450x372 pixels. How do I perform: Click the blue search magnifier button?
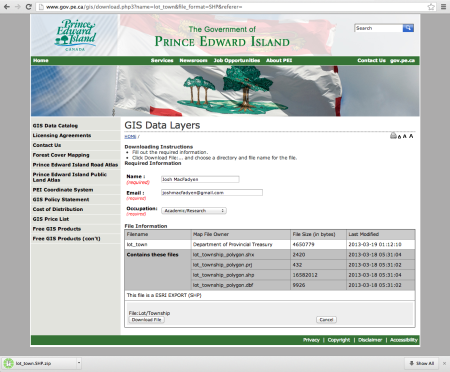point(408,28)
